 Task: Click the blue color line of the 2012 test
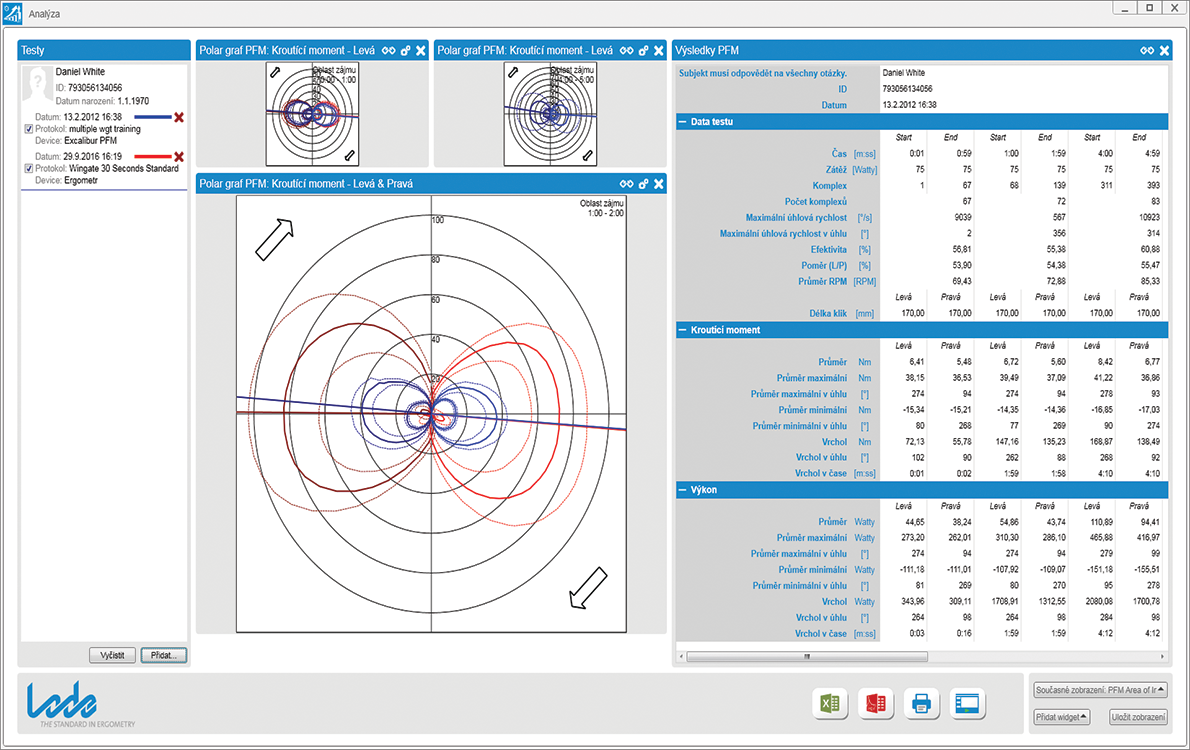(x=152, y=117)
